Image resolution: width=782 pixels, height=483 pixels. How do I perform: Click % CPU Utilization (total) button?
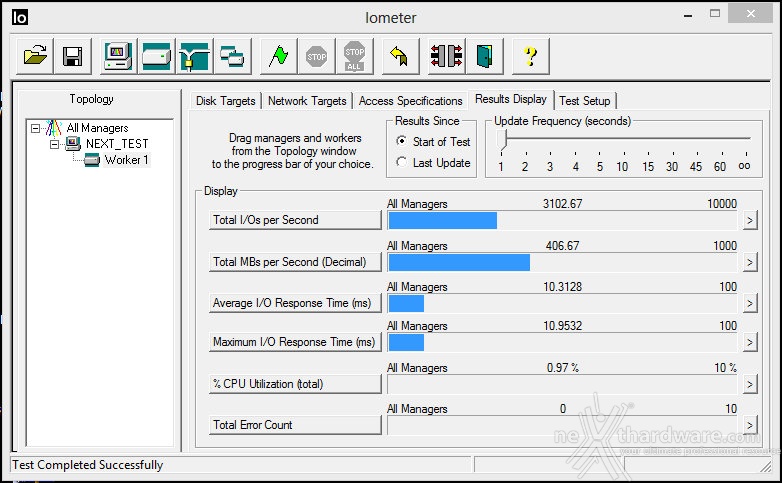point(295,384)
